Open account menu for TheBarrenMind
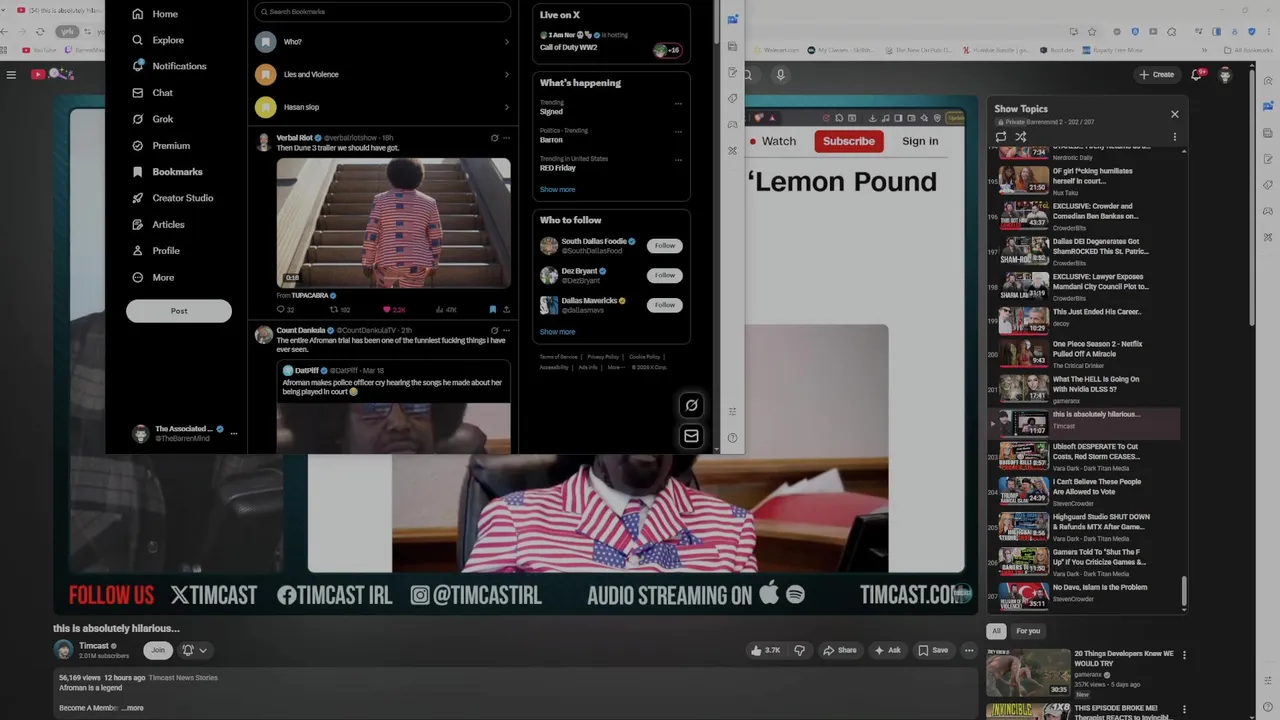Image resolution: width=1280 pixels, height=720 pixels. pos(234,434)
